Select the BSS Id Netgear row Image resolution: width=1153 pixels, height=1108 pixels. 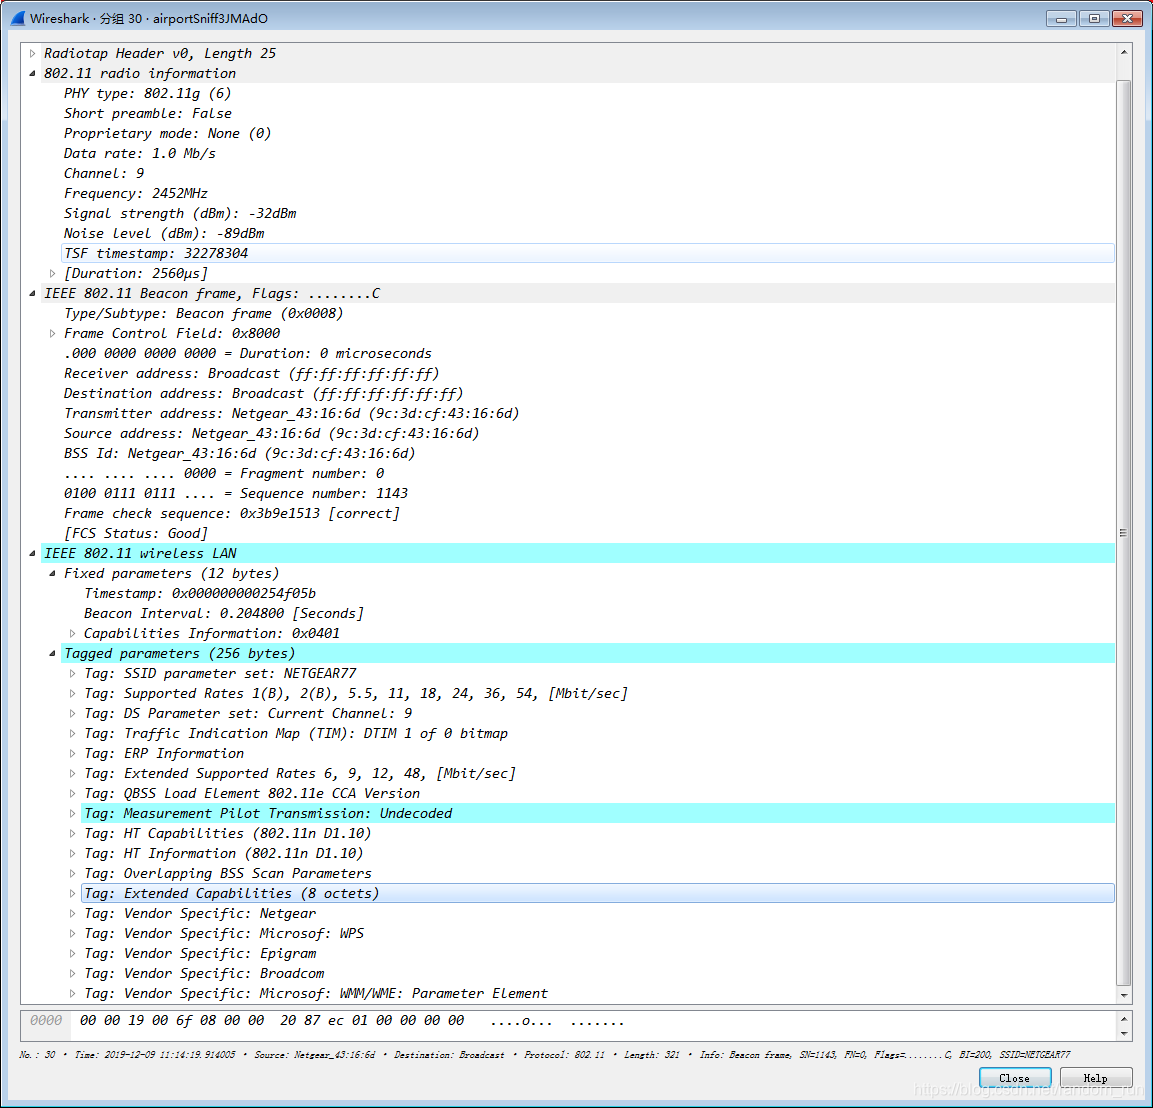[588, 454]
